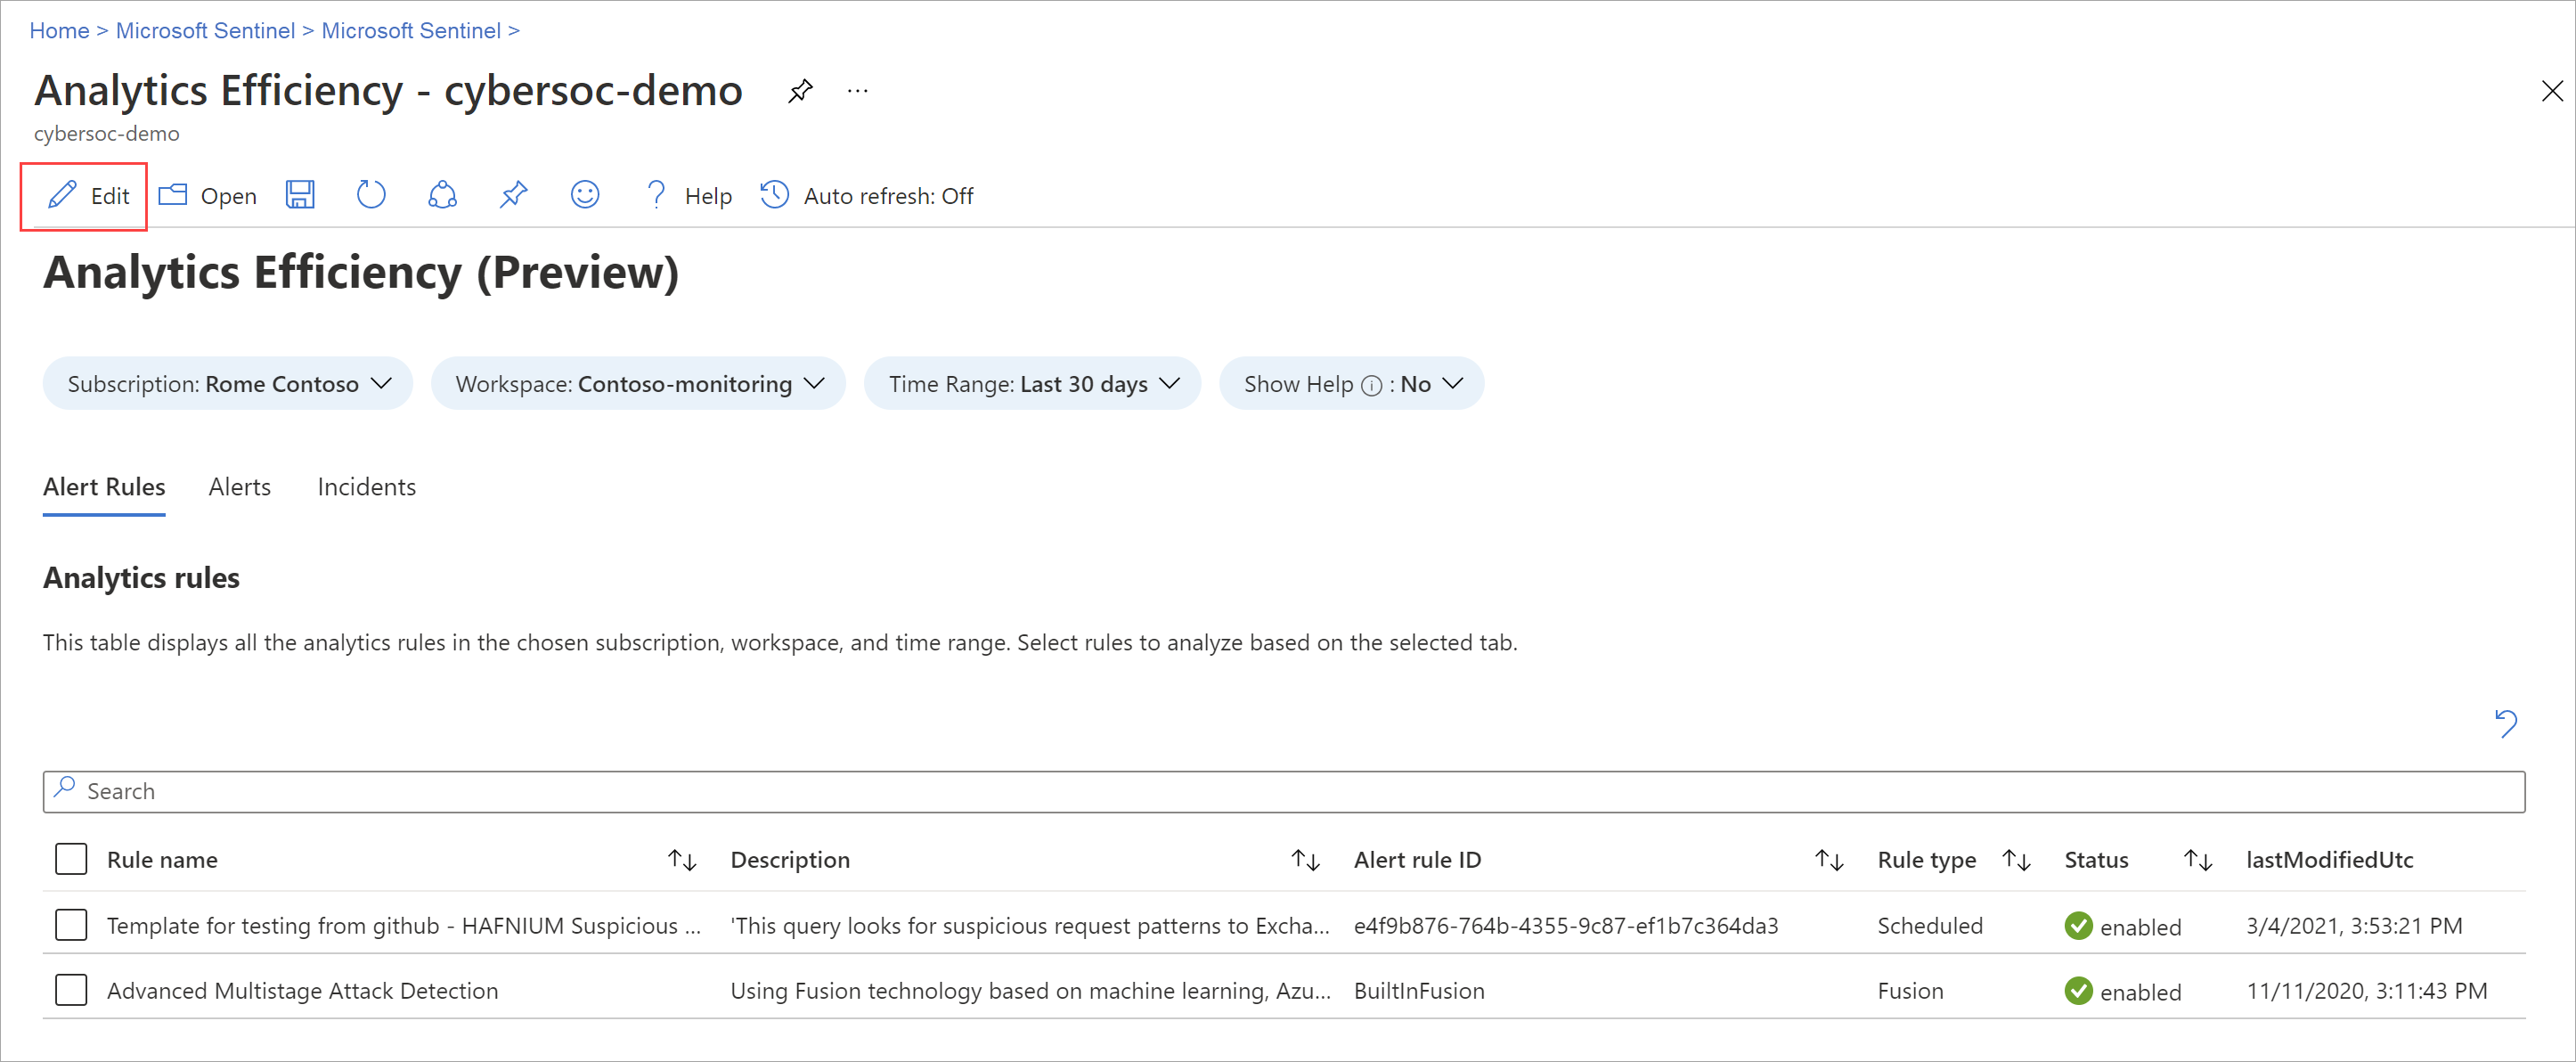This screenshot has height=1062, width=2576.
Task: Switch to the Incidents tab
Action: [x=366, y=487]
